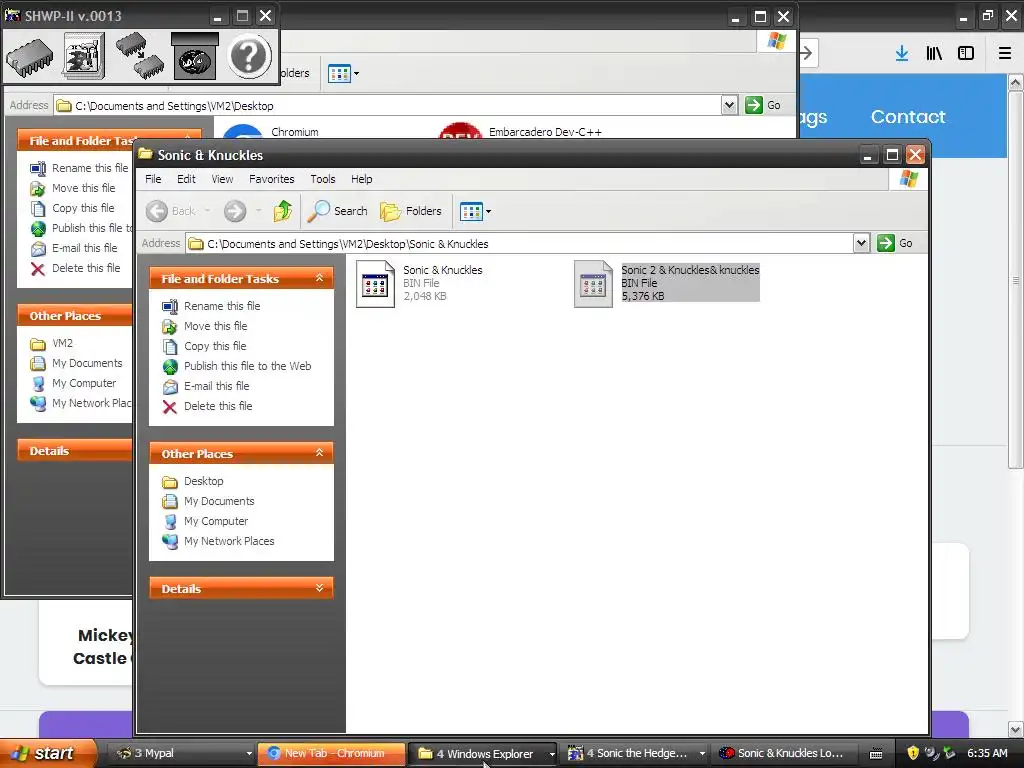Click the Search toolbar button
This screenshot has width=1024, height=768.
(338, 211)
